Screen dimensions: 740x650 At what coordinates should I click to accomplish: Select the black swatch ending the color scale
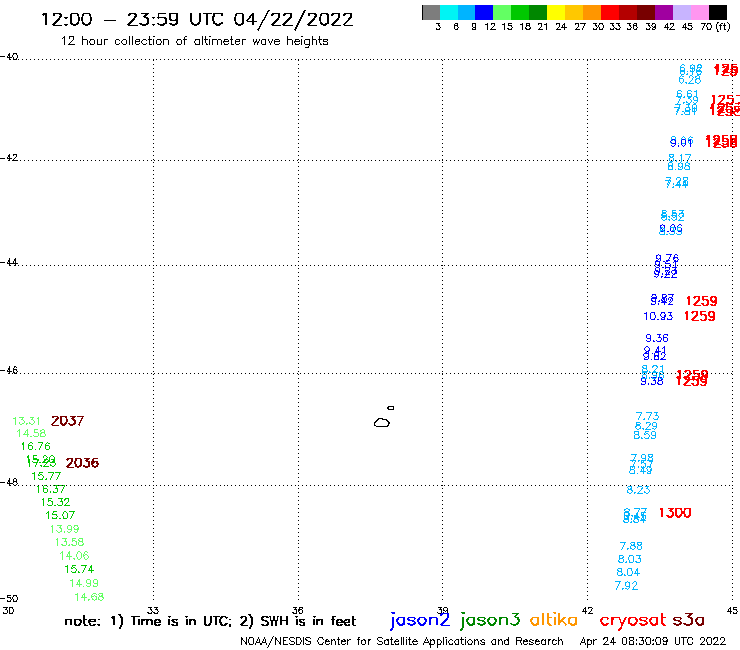click(x=718, y=12)
